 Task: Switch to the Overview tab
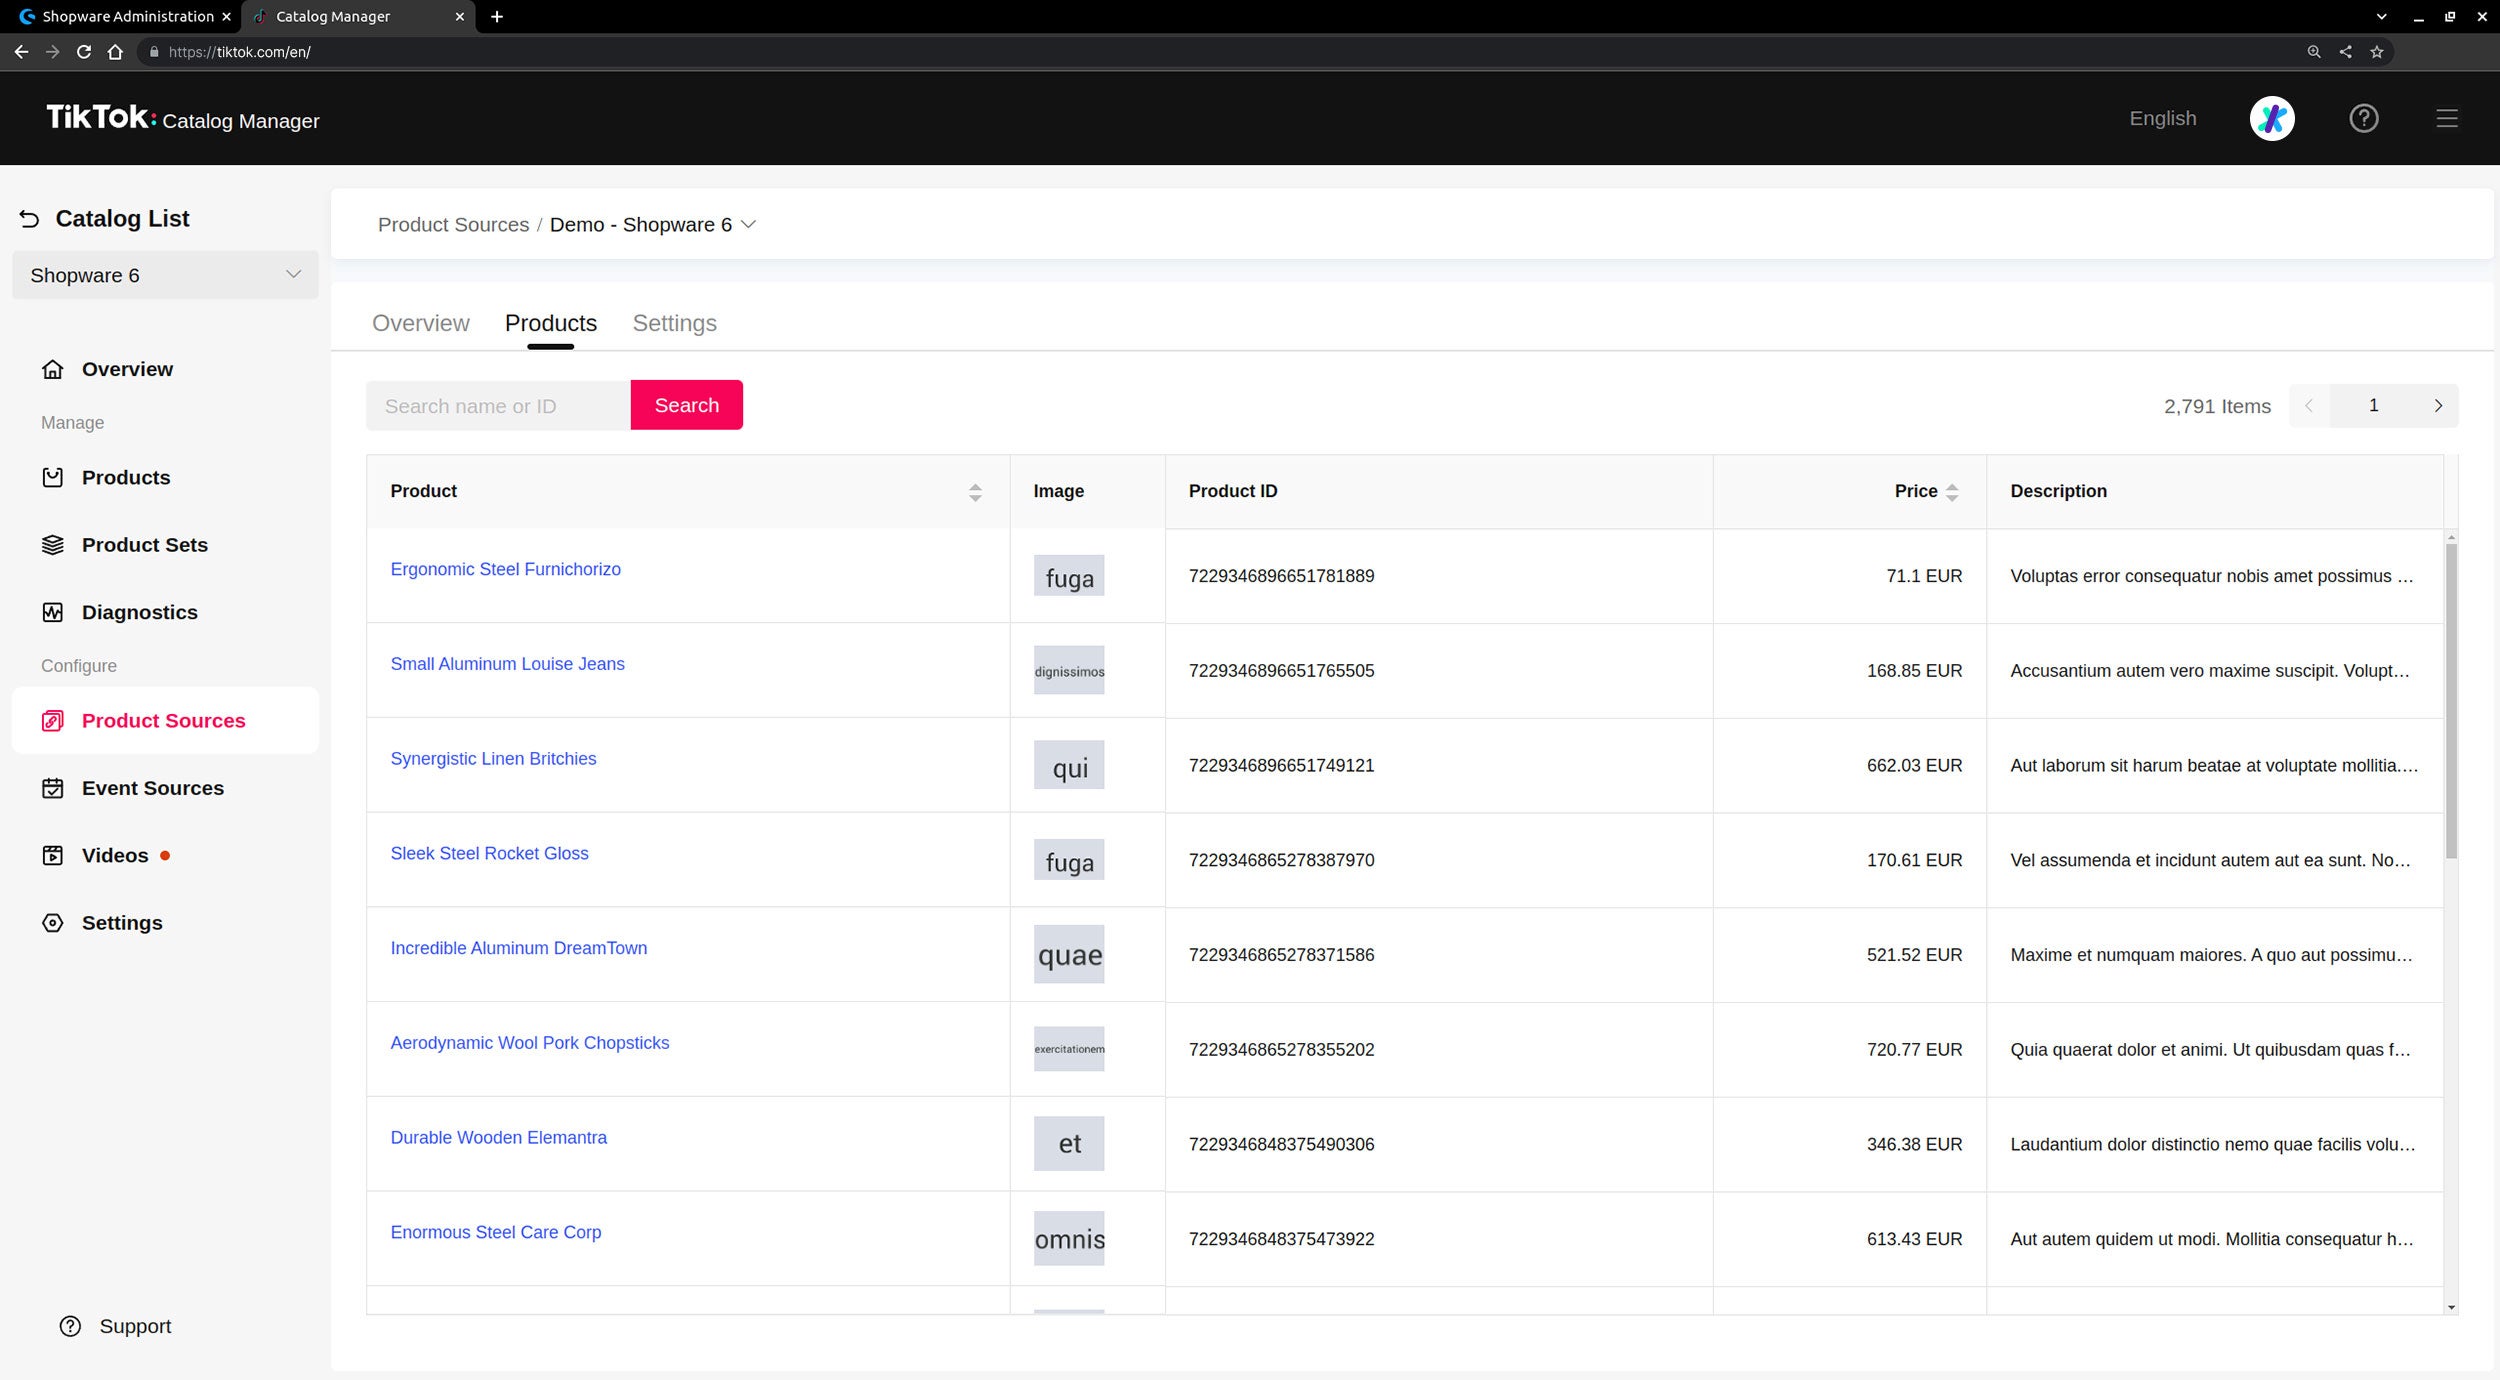pos(420,323)
